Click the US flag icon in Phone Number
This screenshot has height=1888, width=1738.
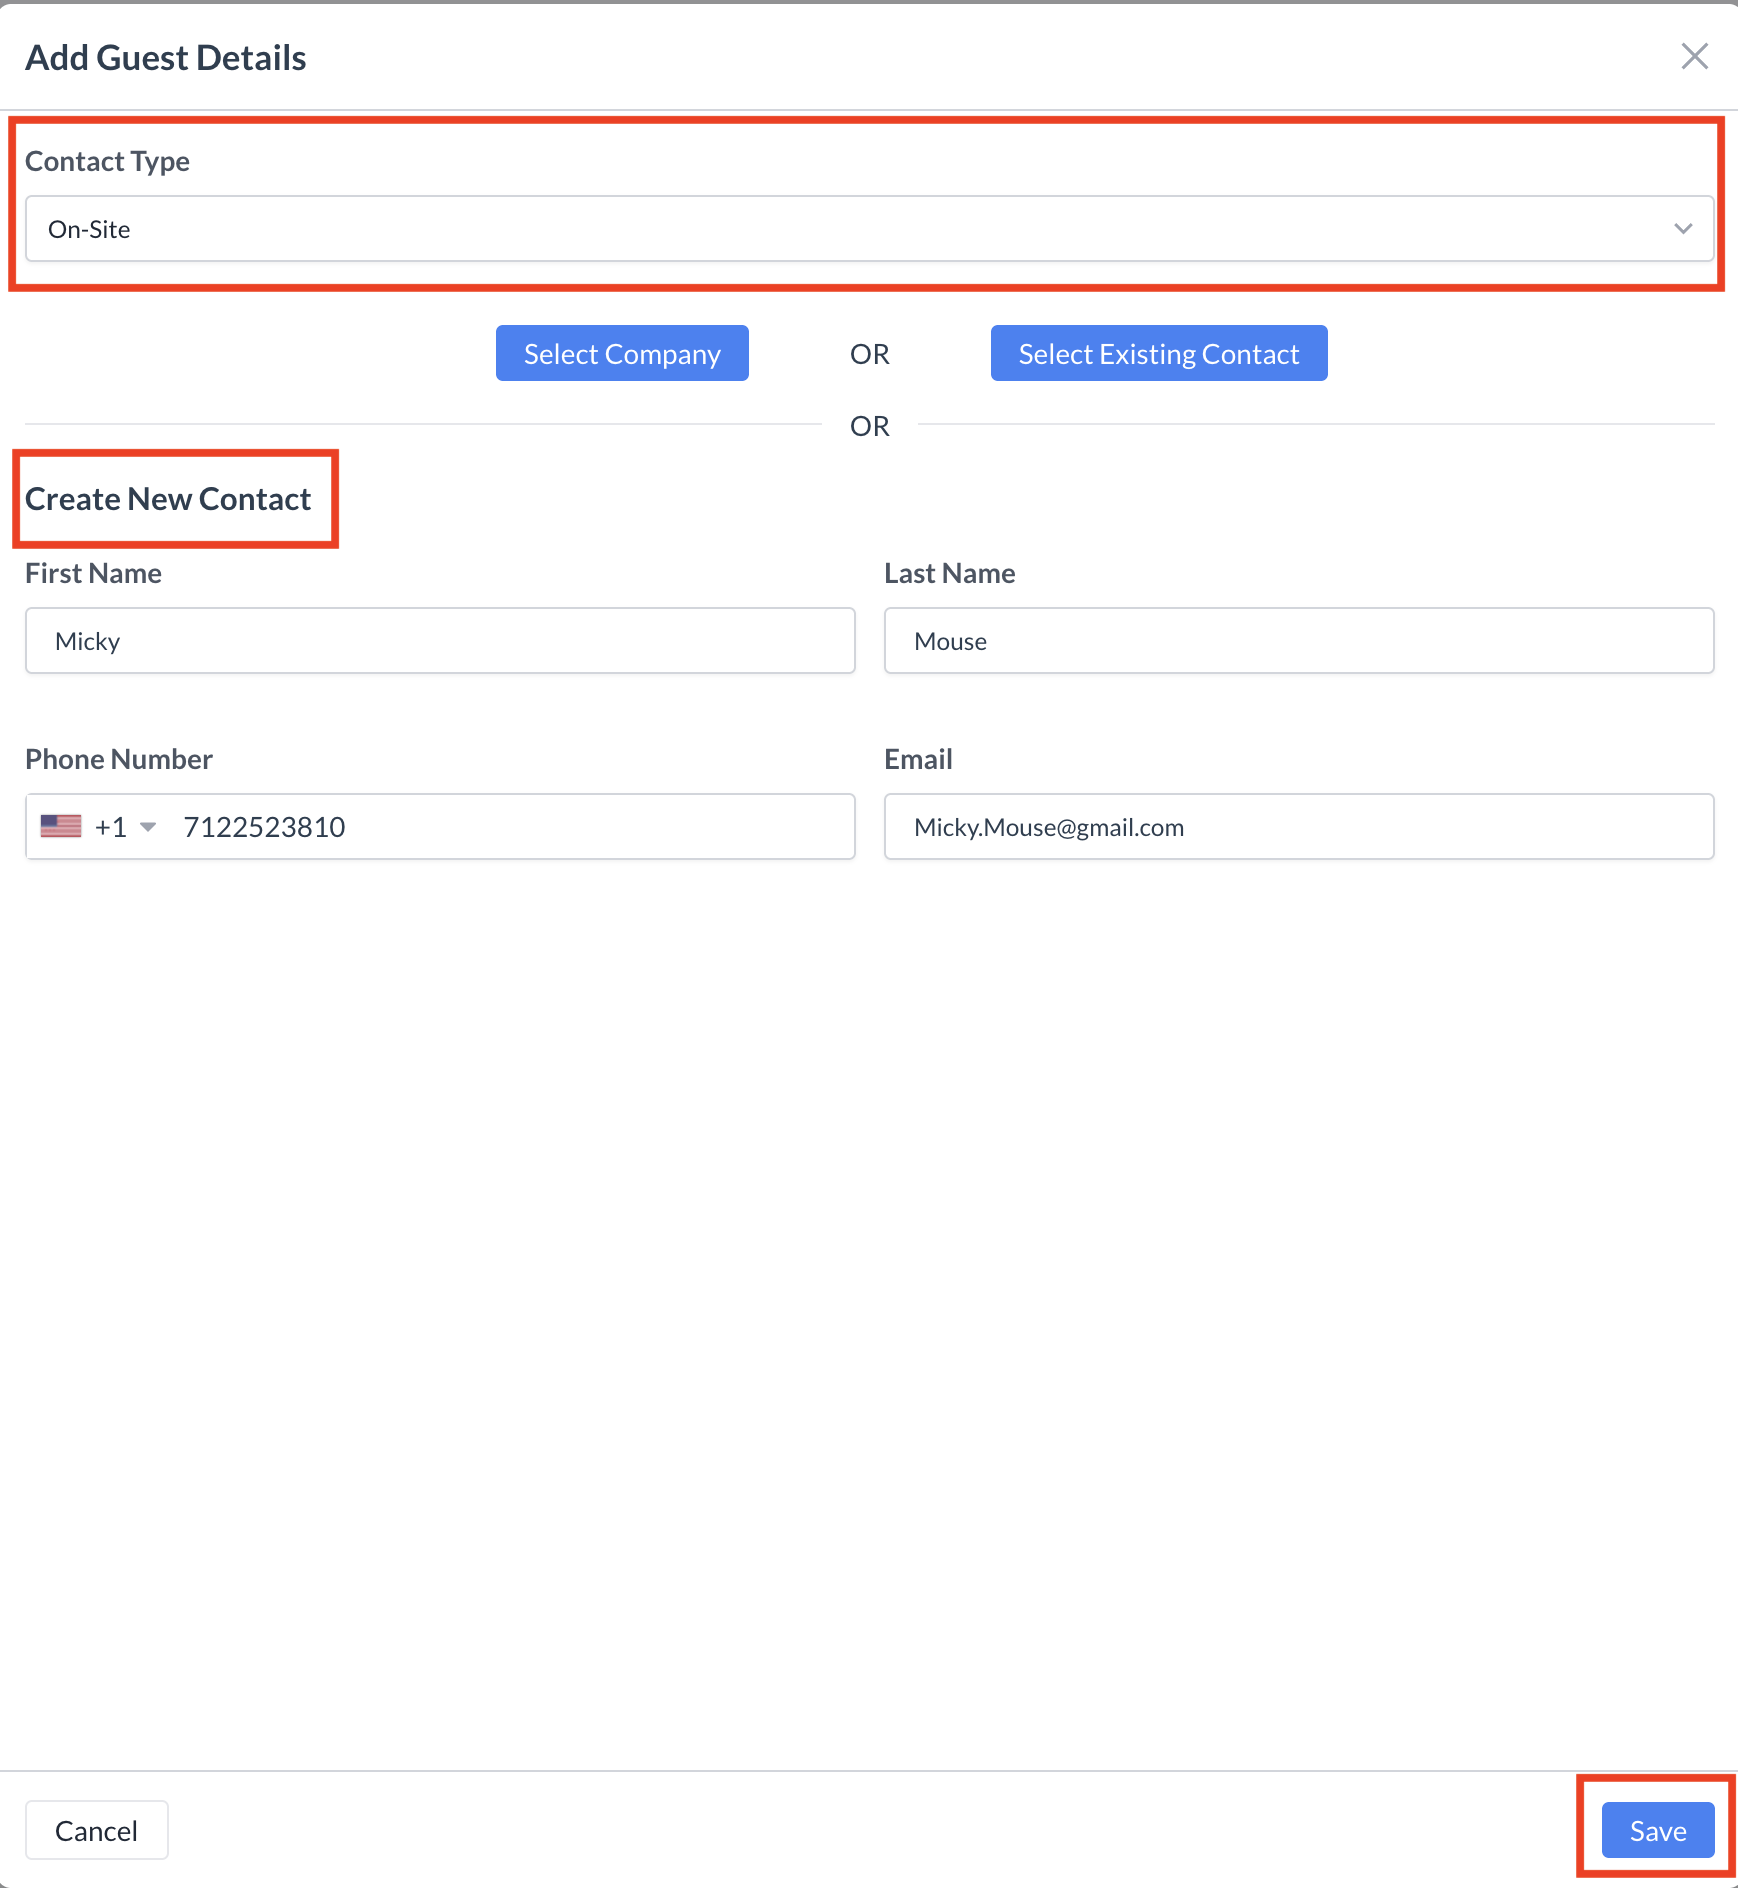[61, 827]
